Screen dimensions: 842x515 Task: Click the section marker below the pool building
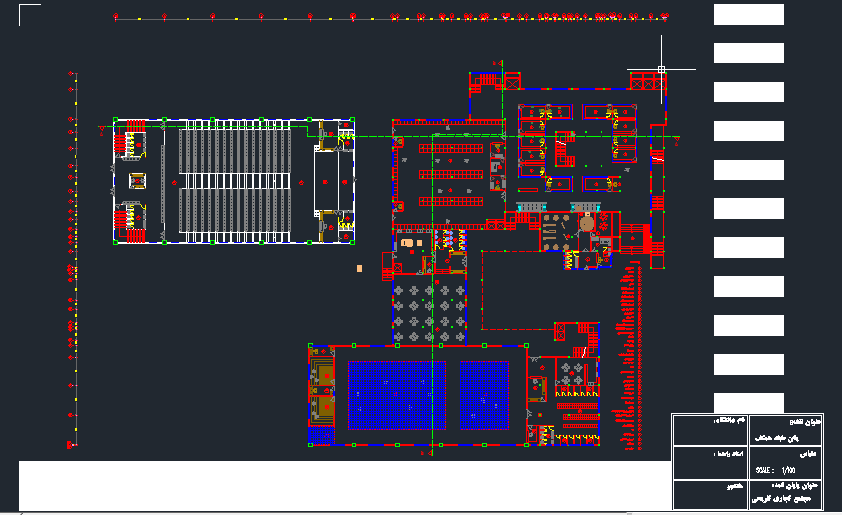(x=427, y=453)
